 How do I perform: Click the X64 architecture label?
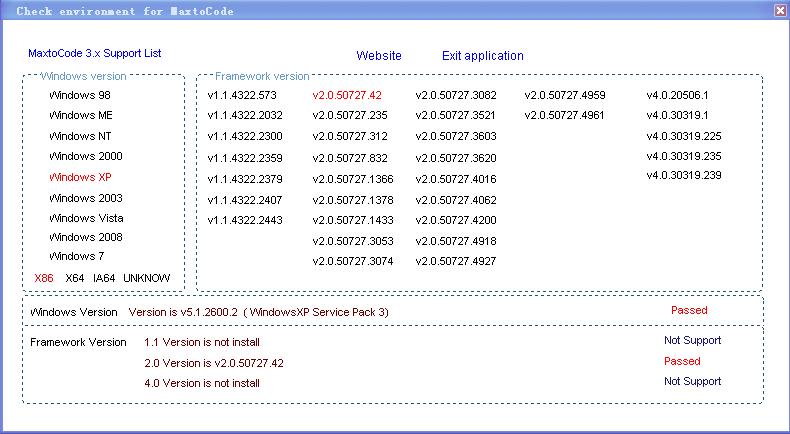coord(75,278)
